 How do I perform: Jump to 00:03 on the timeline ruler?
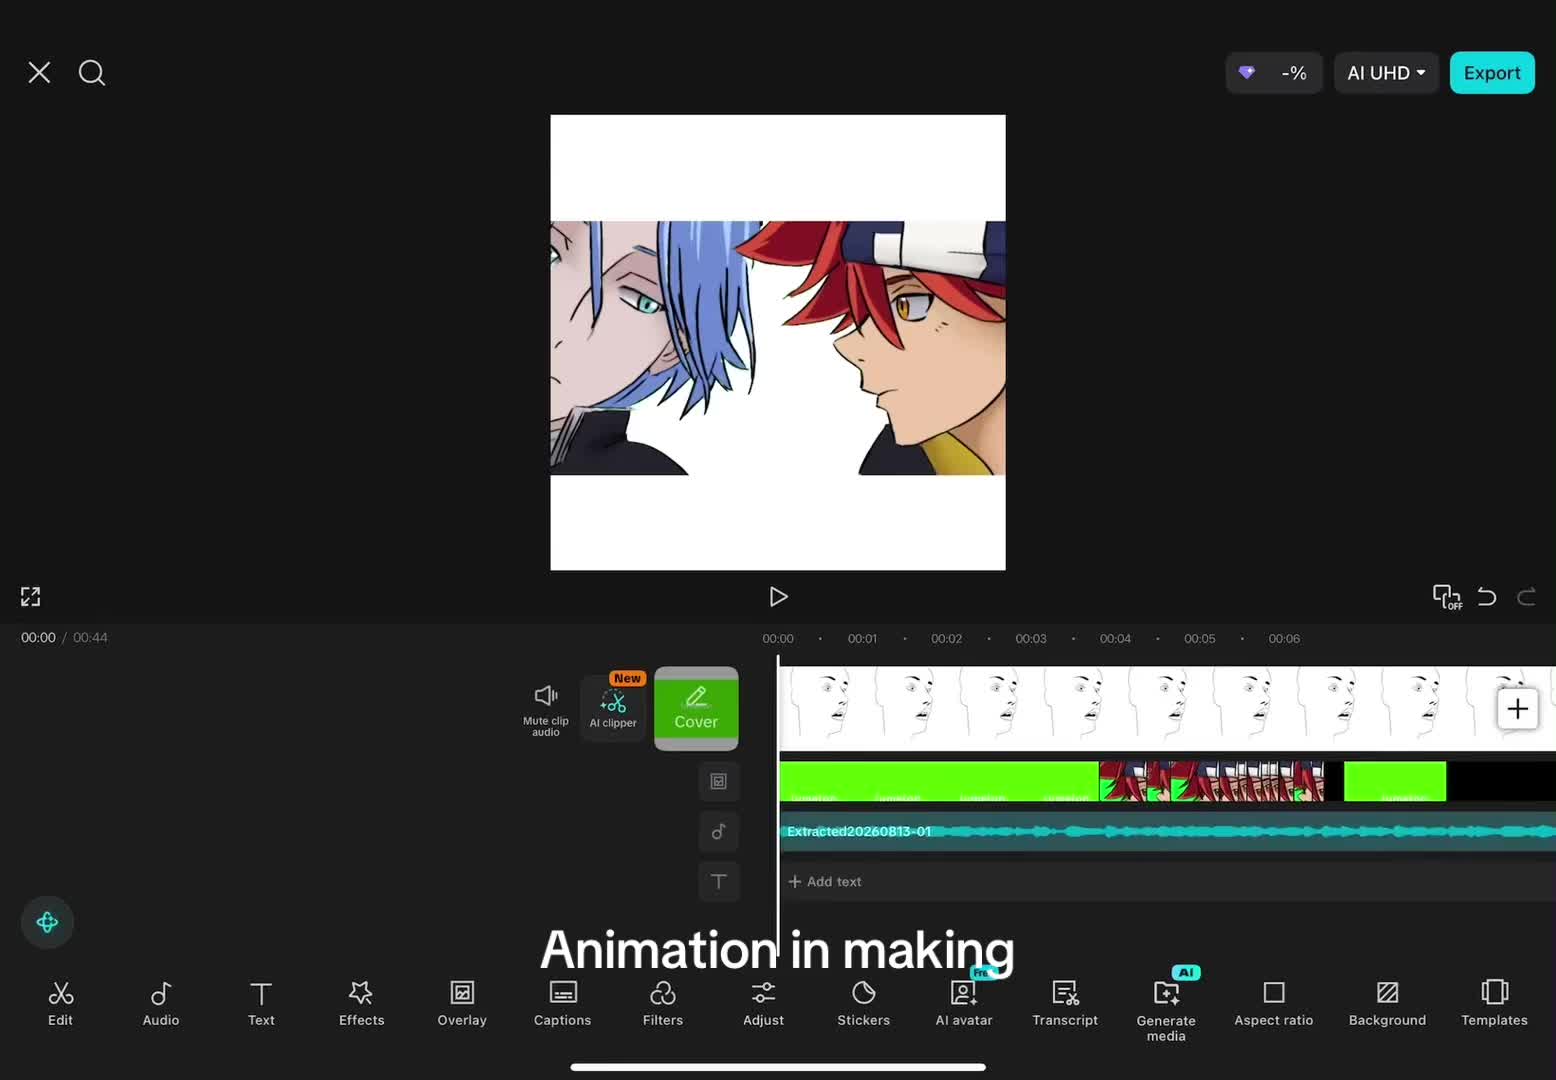click(1031, 639)
